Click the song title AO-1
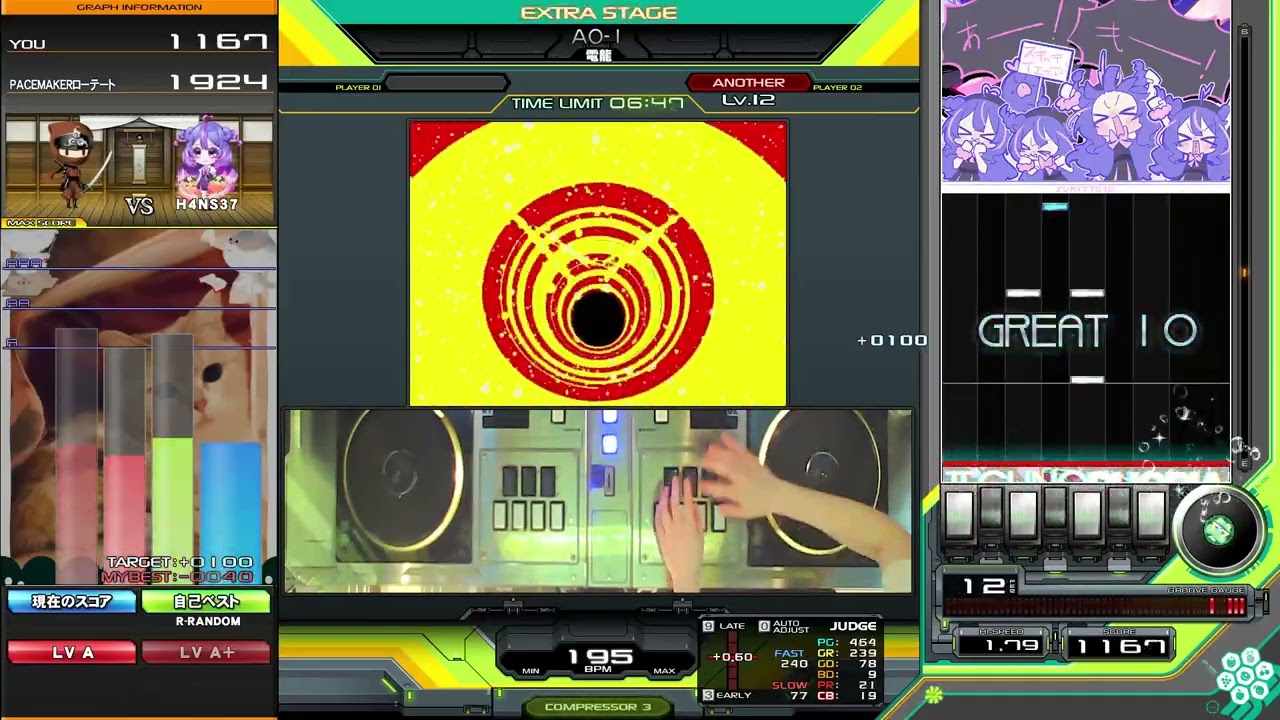The width and height of the screenshot is (1280, 720). [597, 37]
